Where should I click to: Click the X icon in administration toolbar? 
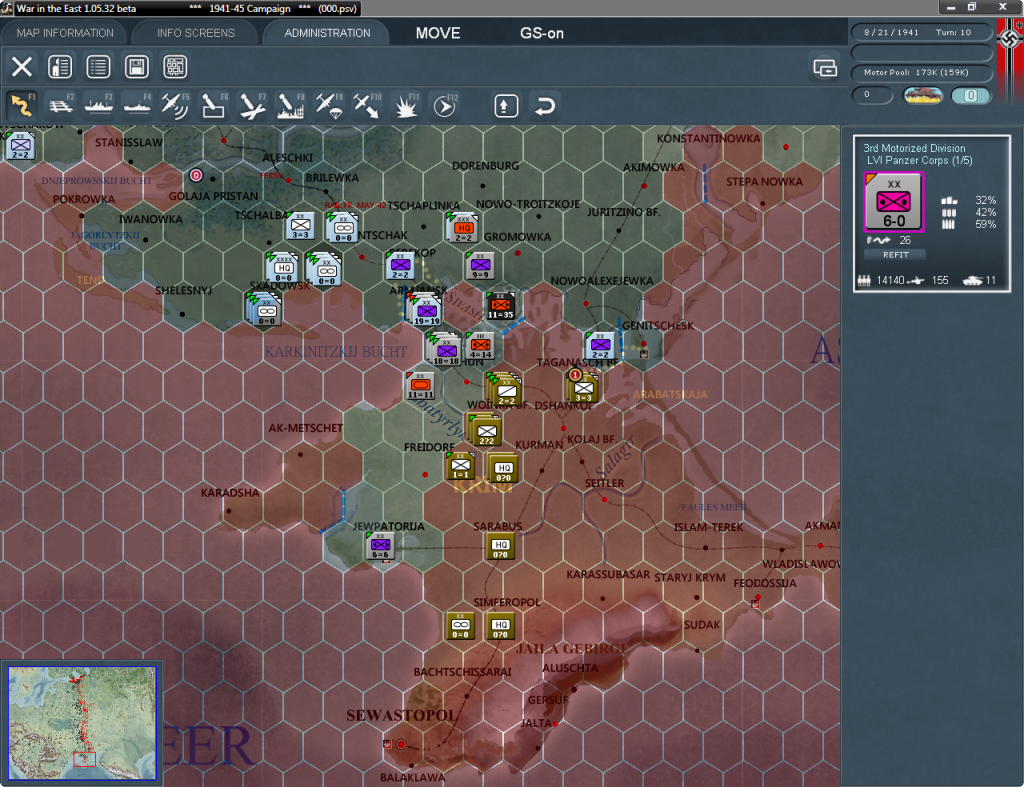coord(22,67)
